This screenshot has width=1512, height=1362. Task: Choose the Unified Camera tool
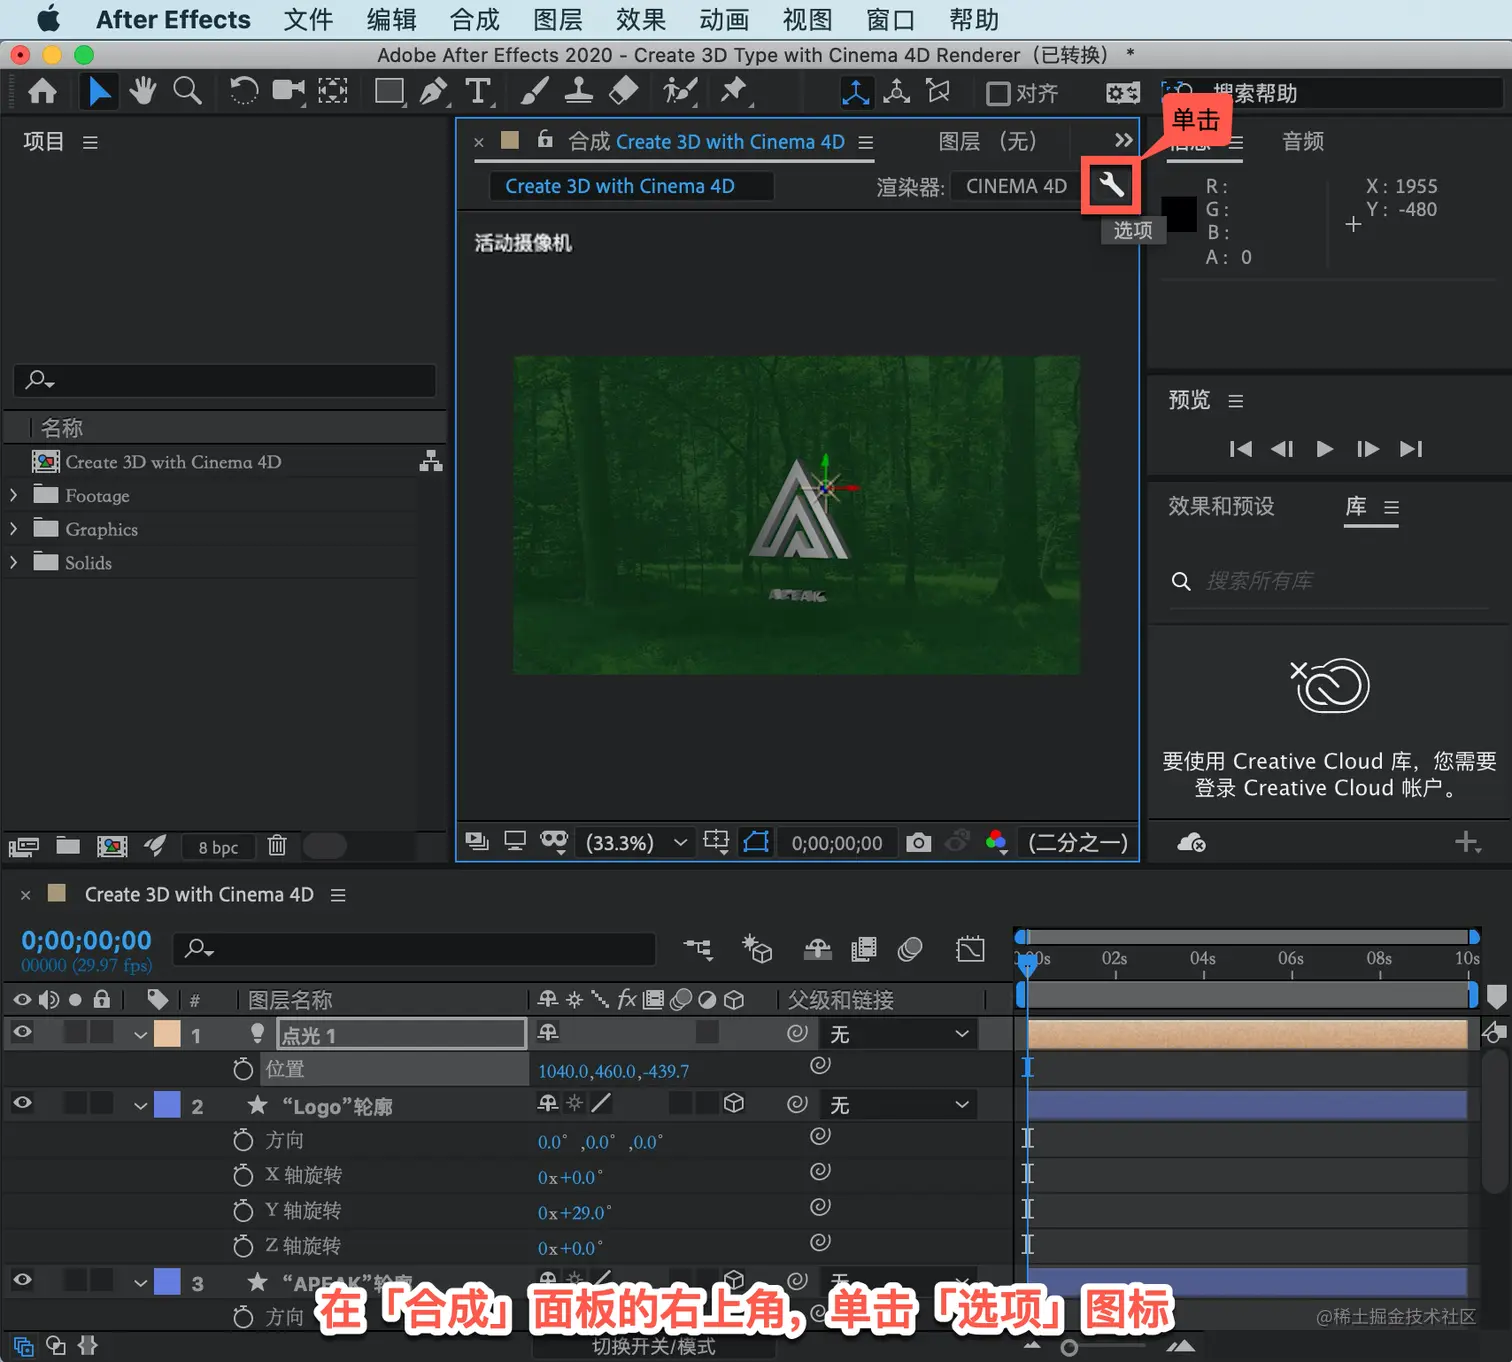(x=288, y=91)
